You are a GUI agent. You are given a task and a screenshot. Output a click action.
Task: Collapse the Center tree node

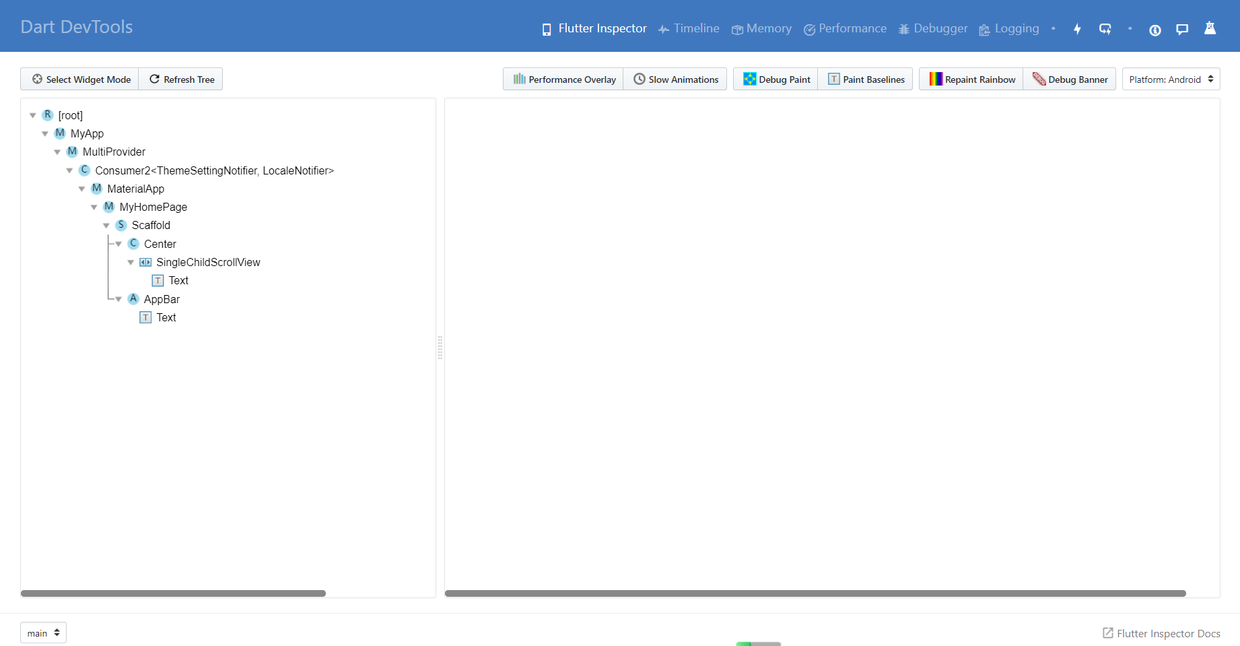tap(119, 245)
